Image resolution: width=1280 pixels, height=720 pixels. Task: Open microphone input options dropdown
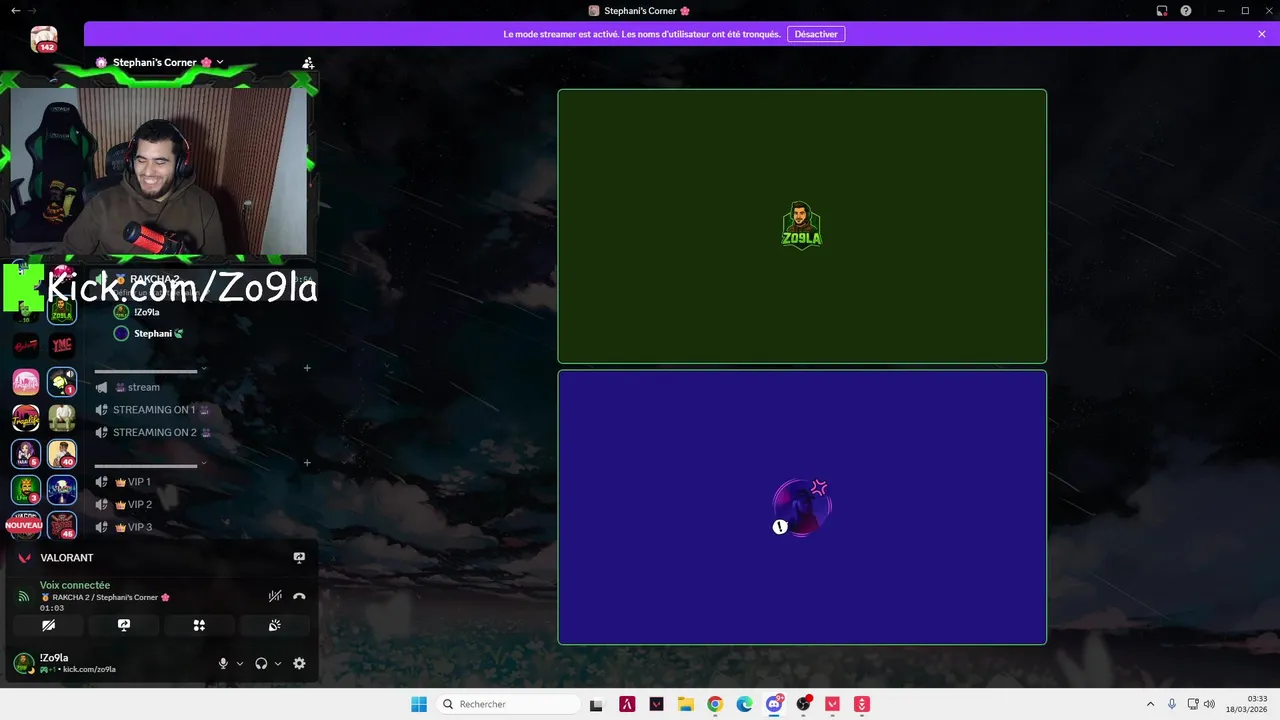tap(240, 663)
